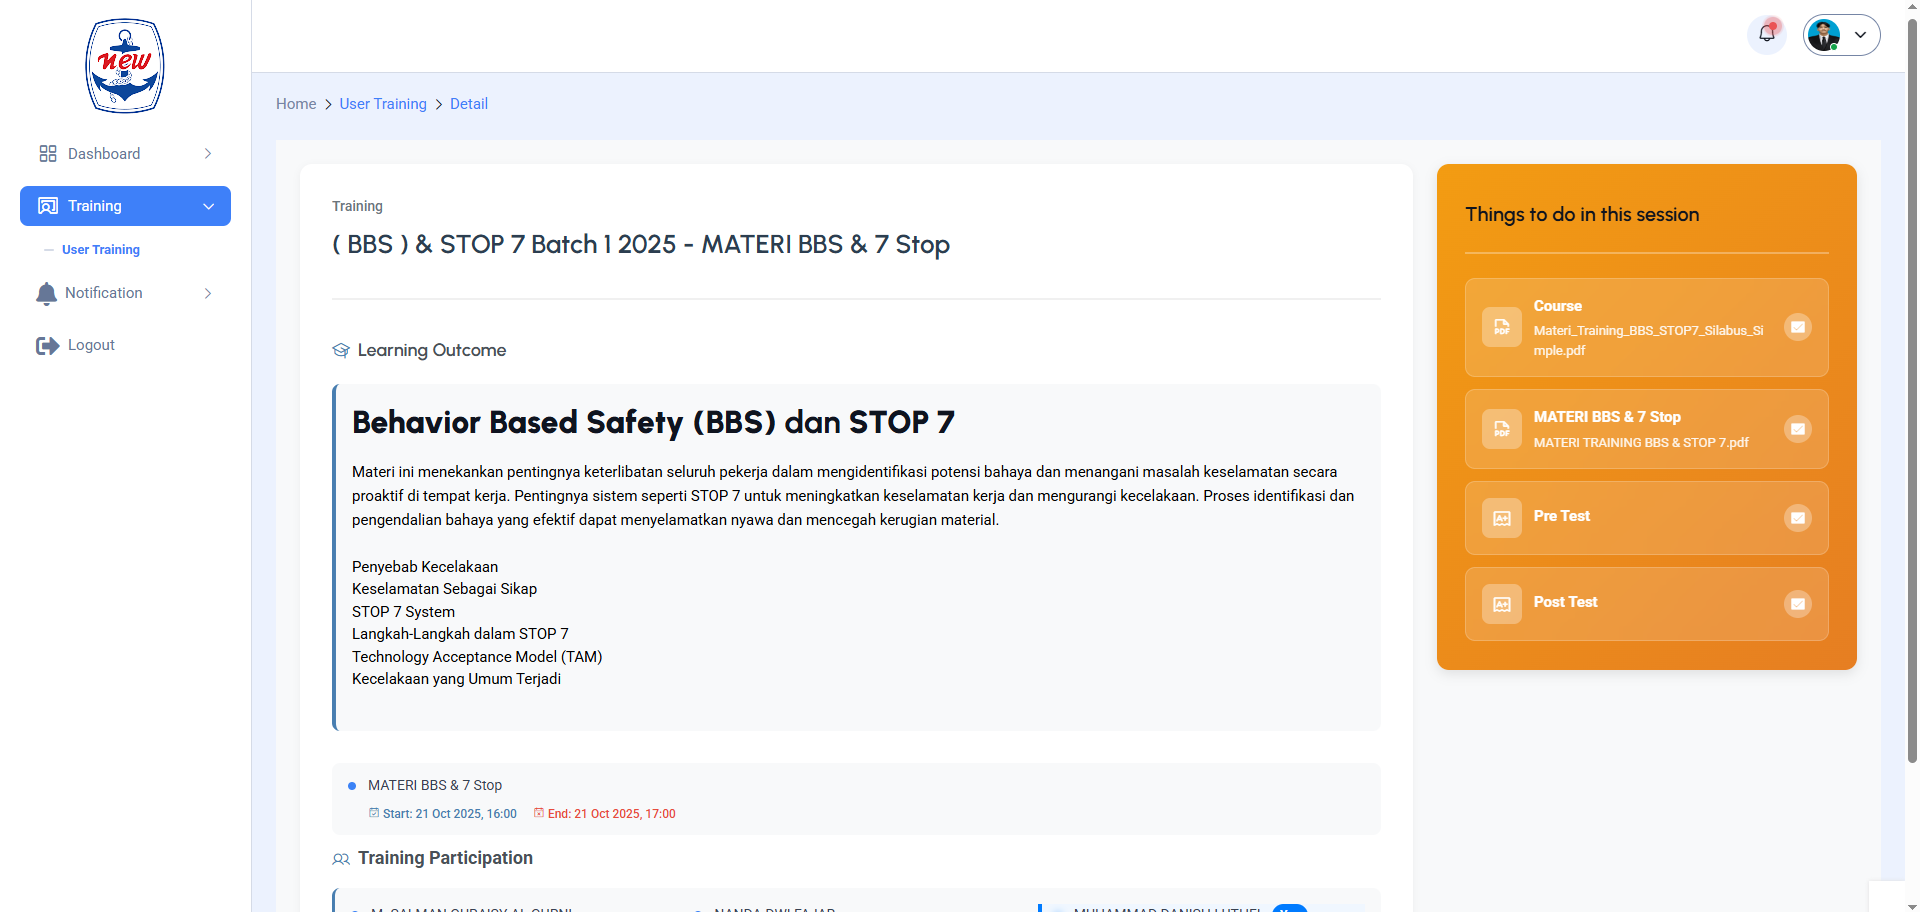Click the 'Learning Outcome' heading text

click(x=432, y=350)
